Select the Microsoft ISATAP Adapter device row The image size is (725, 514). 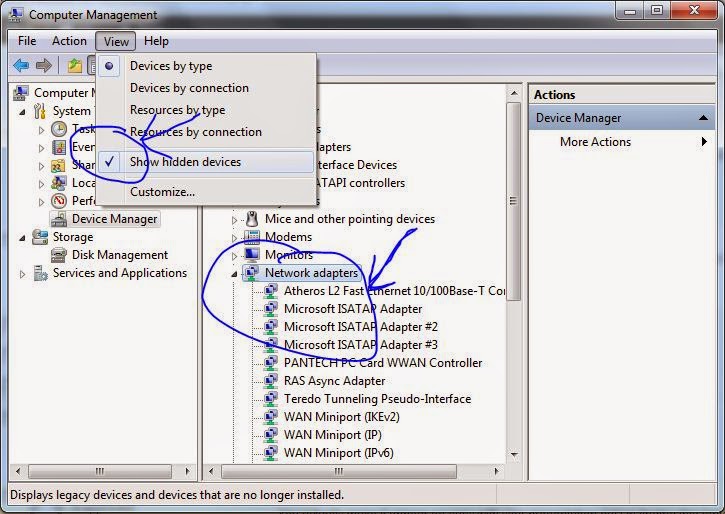point(353,309)
